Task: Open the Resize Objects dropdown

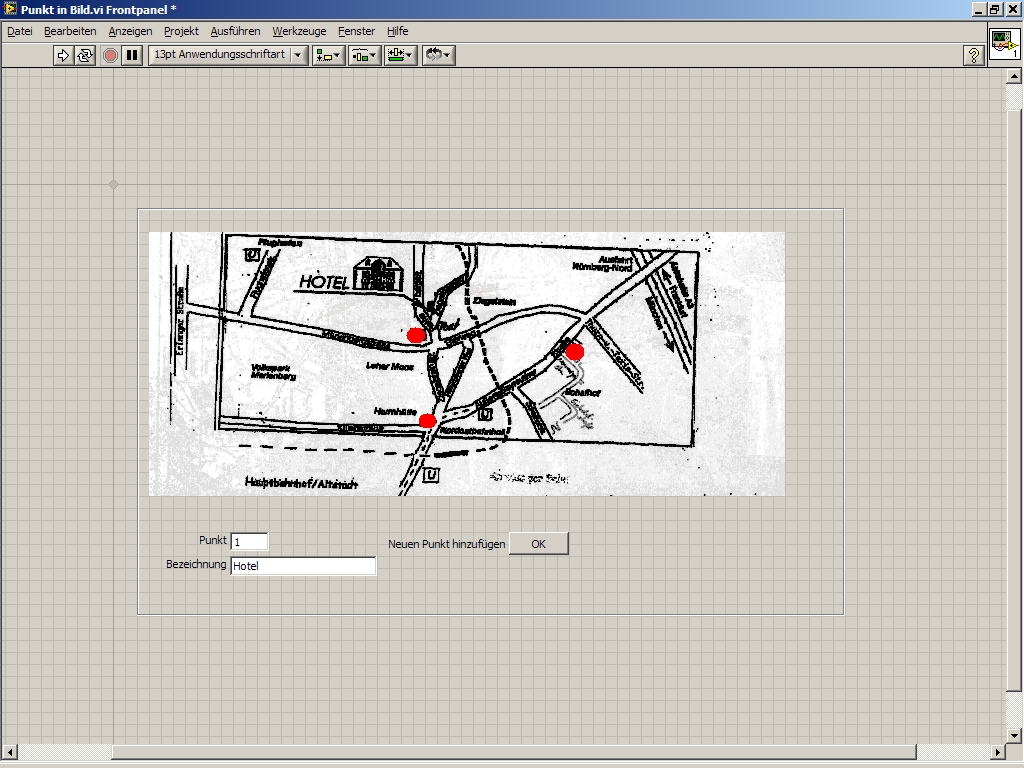Action: click(x=400, y=56)
